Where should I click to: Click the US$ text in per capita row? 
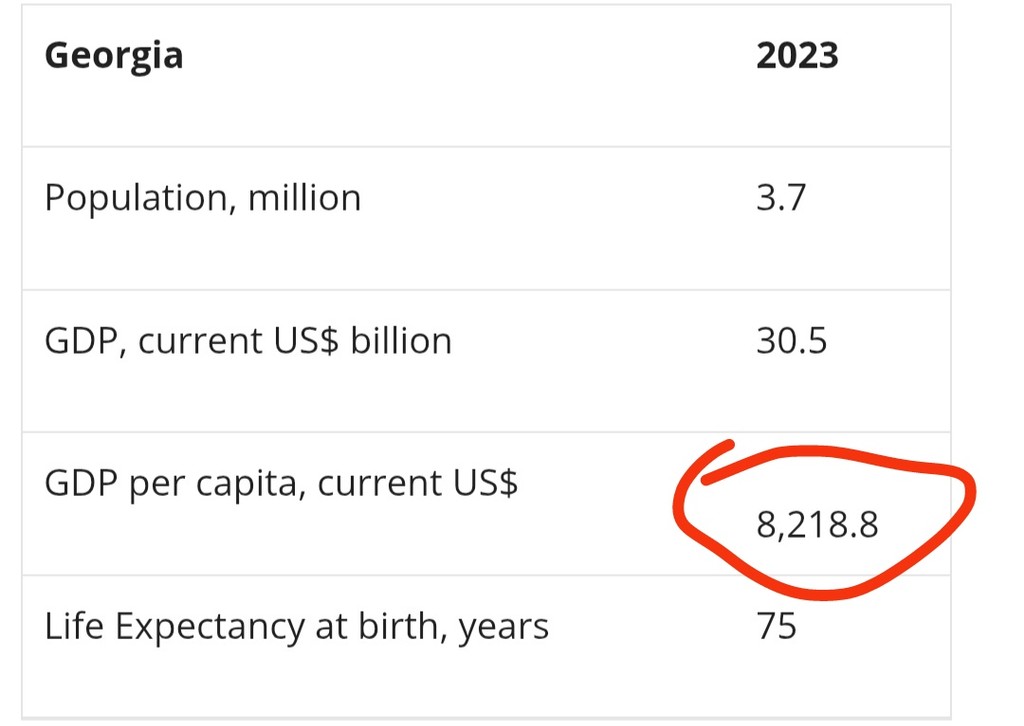[485, 484]
